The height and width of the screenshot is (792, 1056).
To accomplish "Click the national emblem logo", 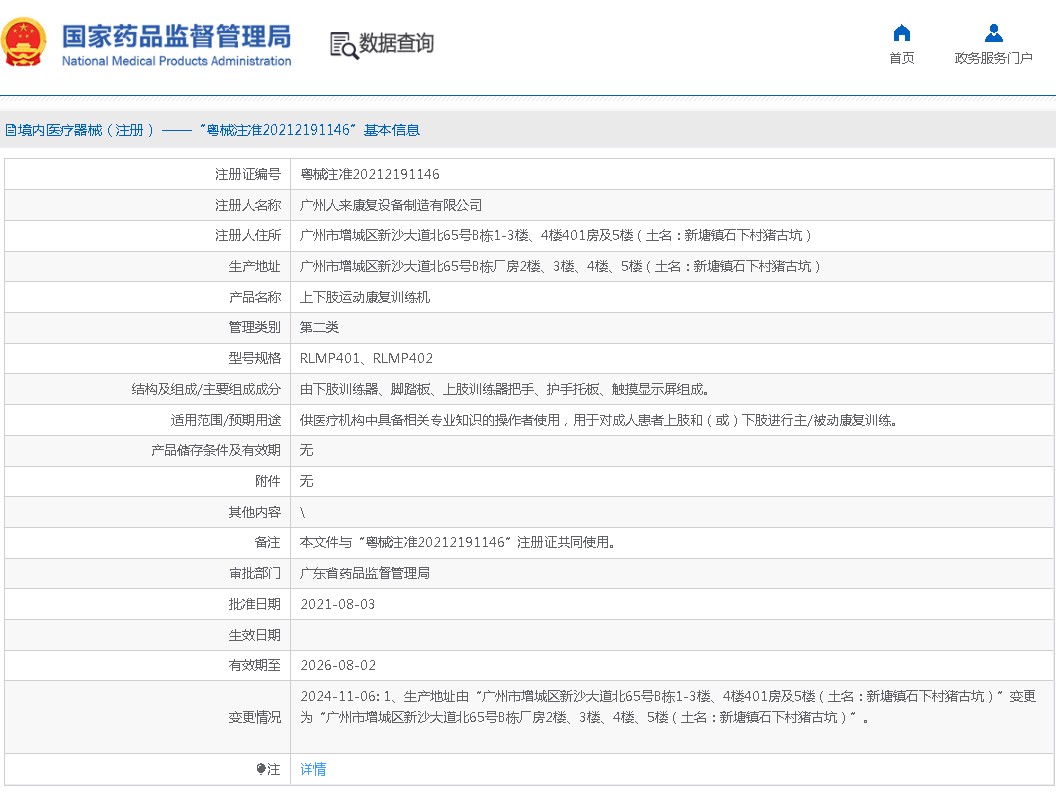I will 24,42.
